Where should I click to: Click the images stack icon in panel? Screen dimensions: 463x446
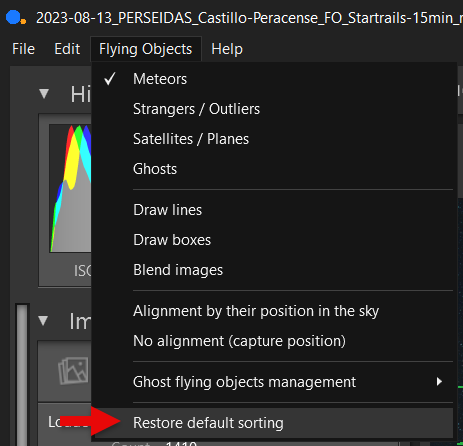73,371
